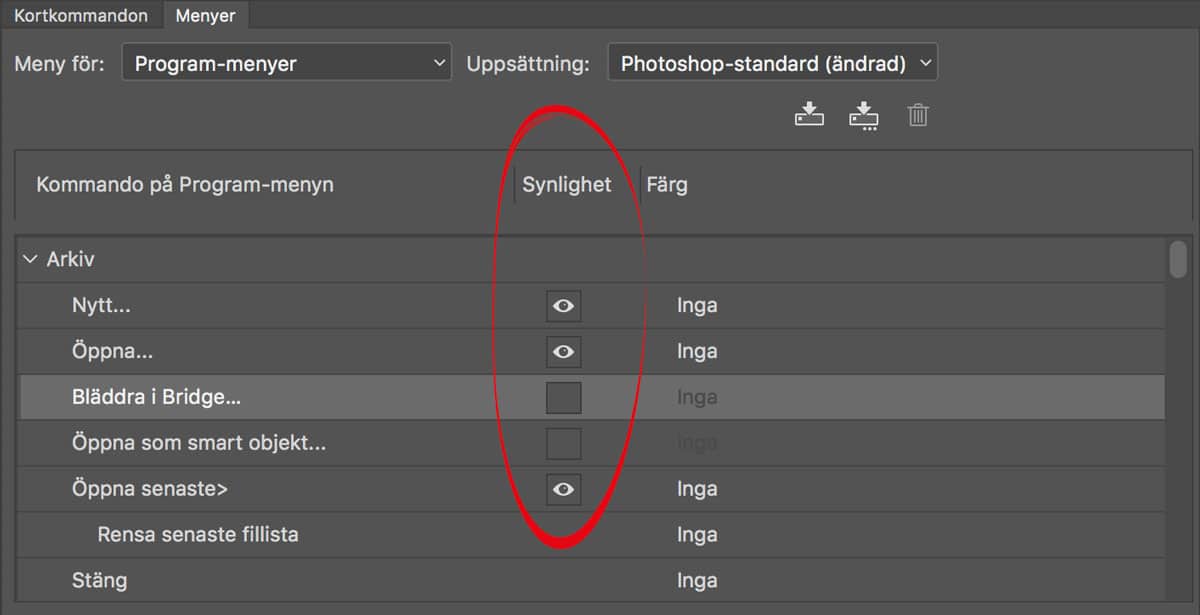Click the Färg column header
Screen dimensions: 1200x615
click(x=667, y=185)
